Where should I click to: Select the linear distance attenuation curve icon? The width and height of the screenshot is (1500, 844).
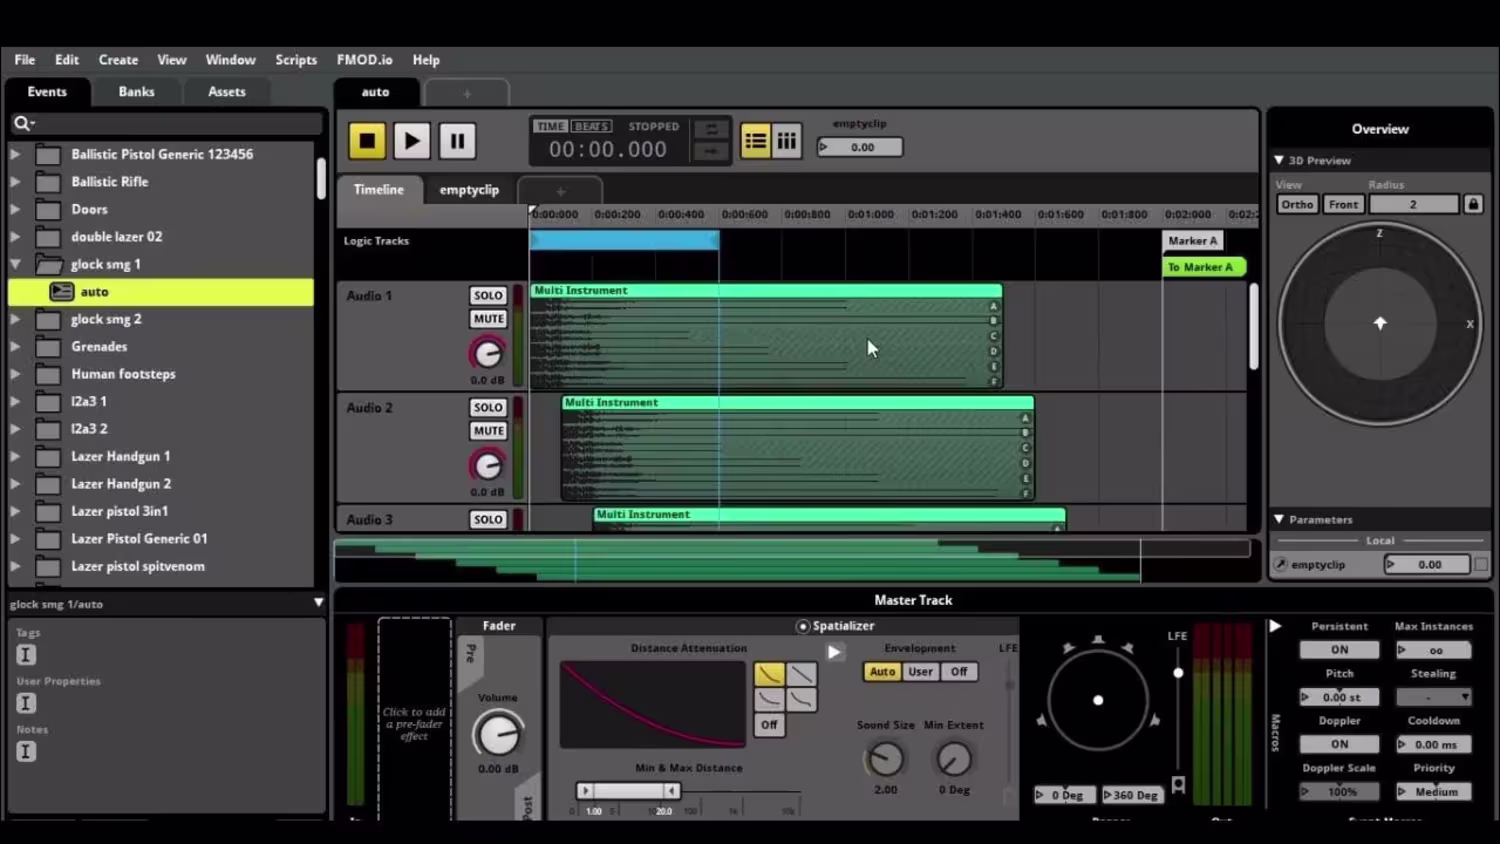[x=802, y=674]
